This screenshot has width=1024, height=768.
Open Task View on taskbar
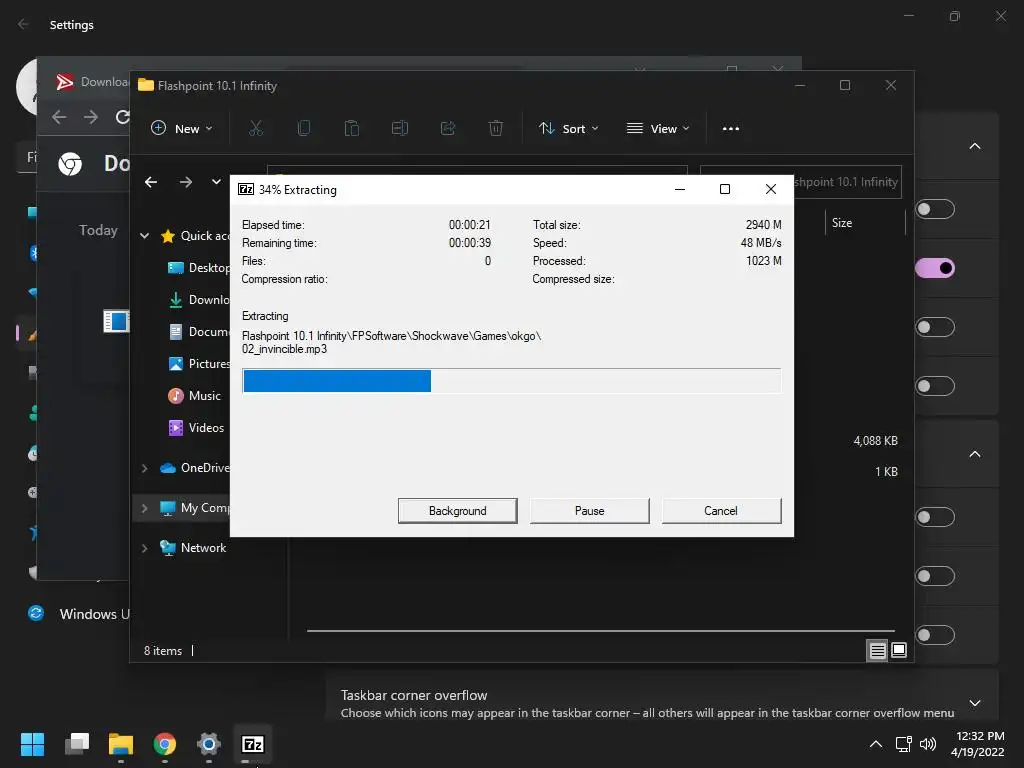(76, 744)
